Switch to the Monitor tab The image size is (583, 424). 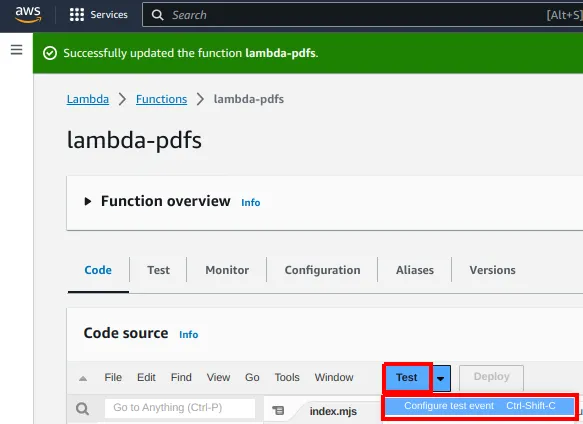click(227, 270)
